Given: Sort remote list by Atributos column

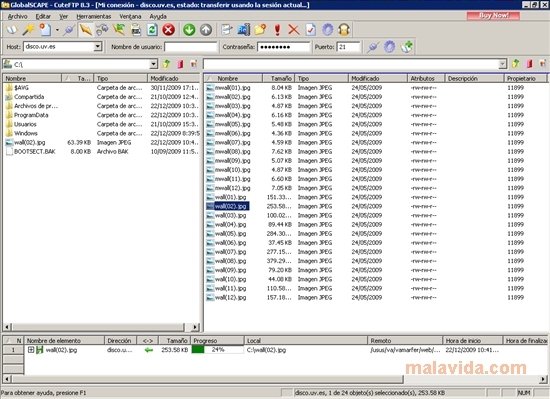Looking at the screenshot, I should [426, 78].
